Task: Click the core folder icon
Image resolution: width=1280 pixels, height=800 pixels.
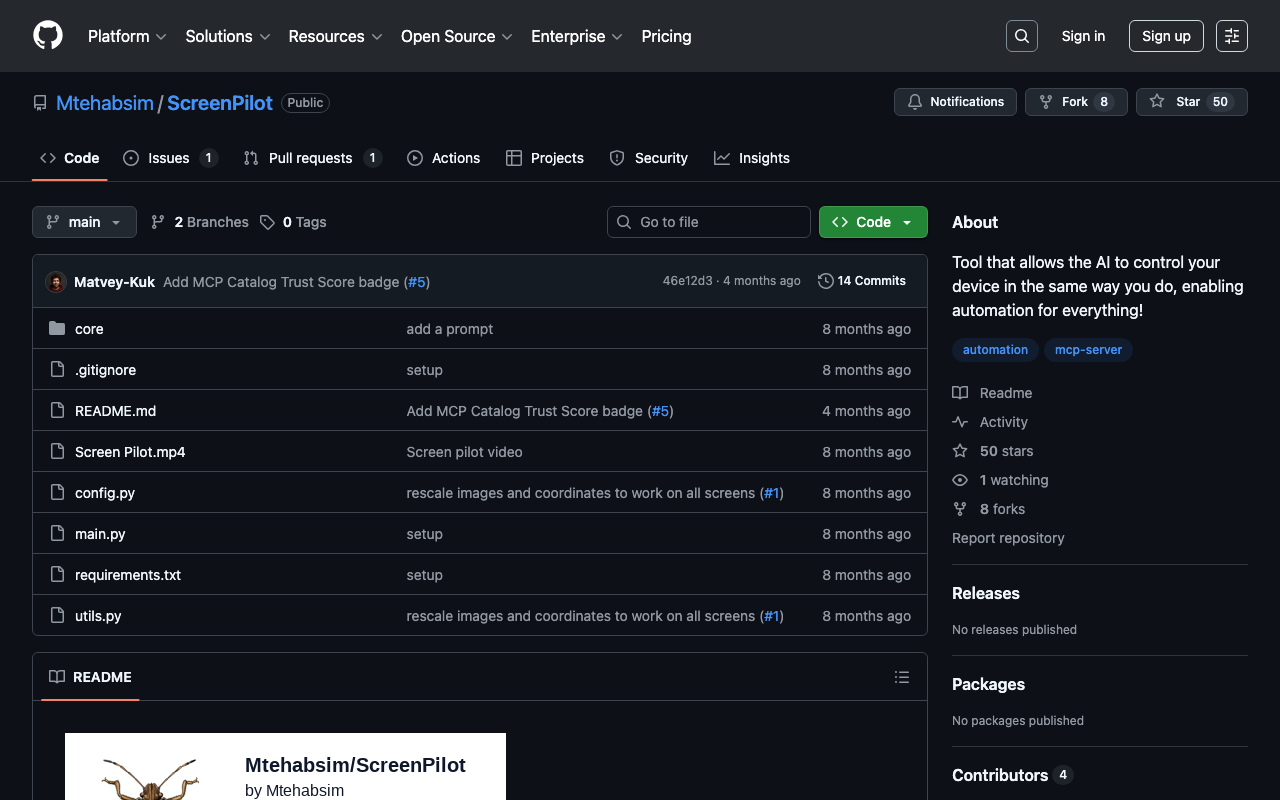Action: [x=57, y=329]
